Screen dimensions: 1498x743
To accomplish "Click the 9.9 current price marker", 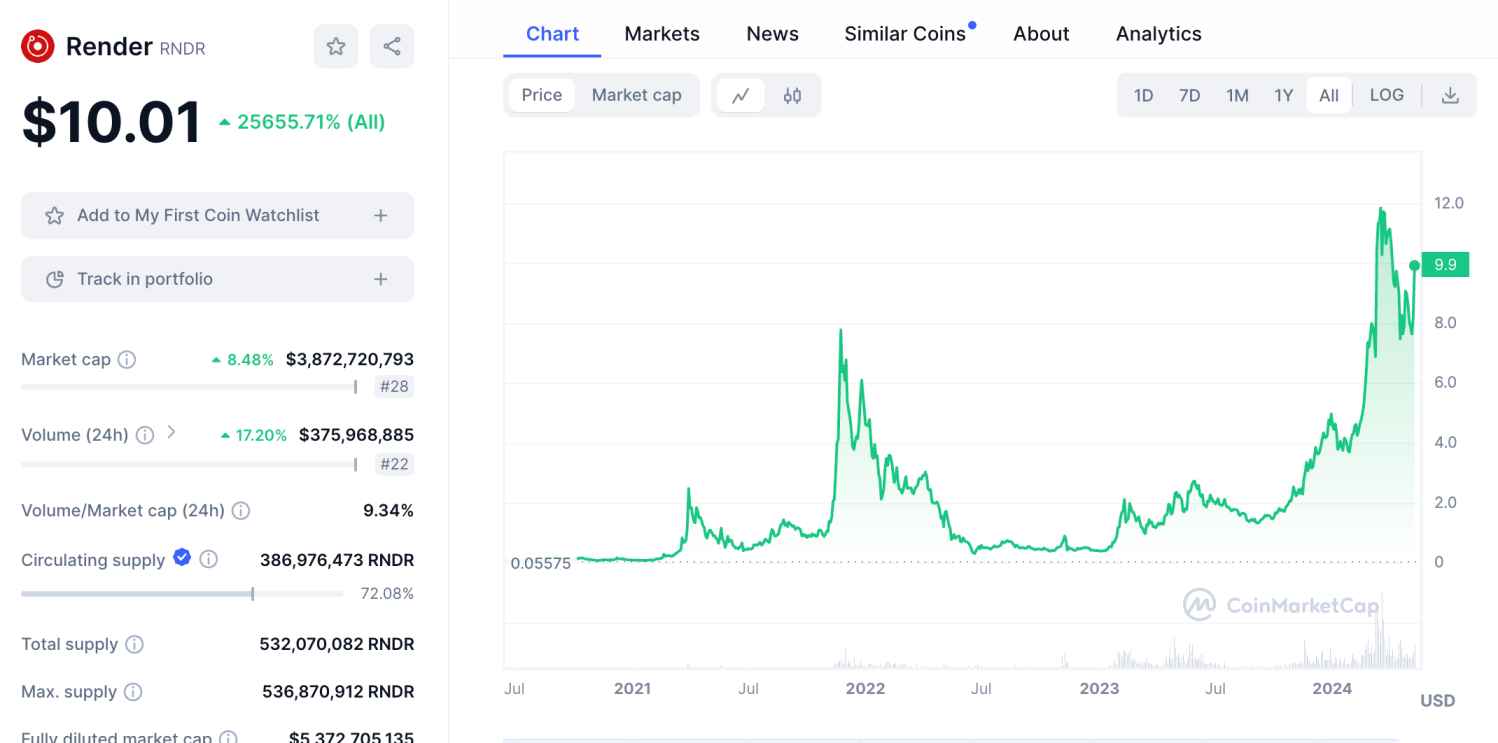I will point(1444,265).
